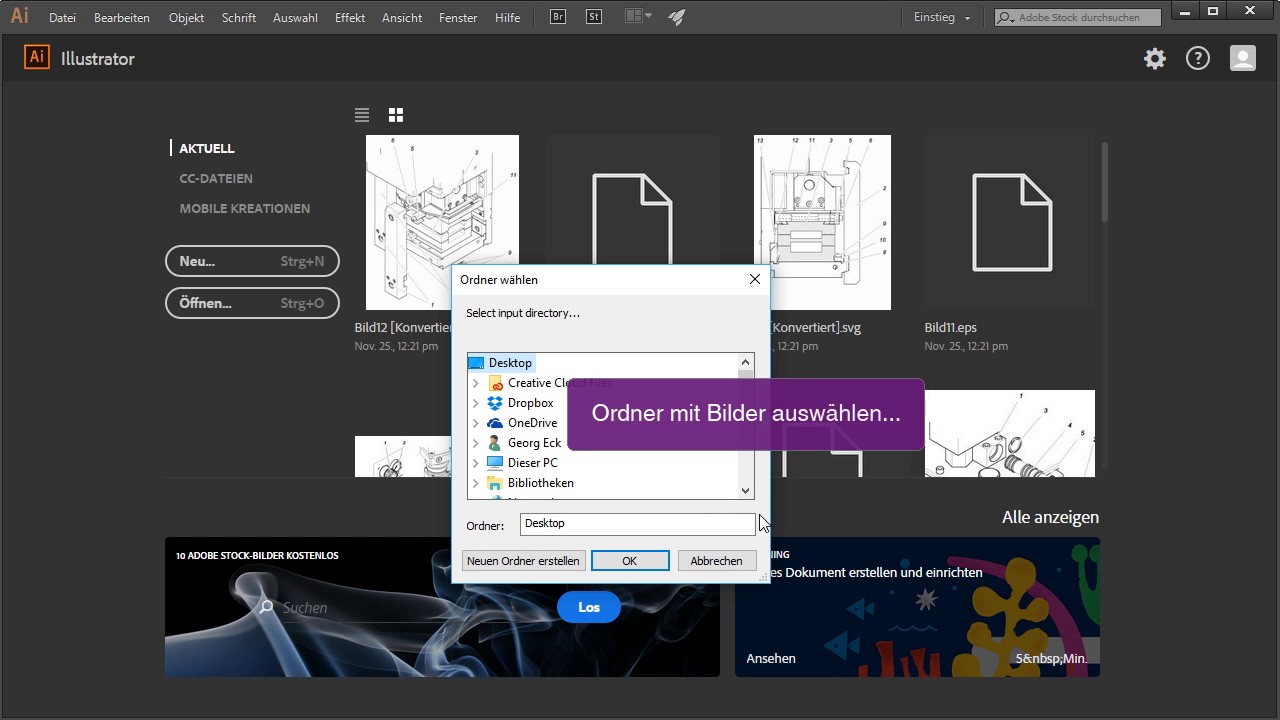Click the Creative Cloud Files folder icon
Viewport: 1280px width, 720px height.
point(495,383)
